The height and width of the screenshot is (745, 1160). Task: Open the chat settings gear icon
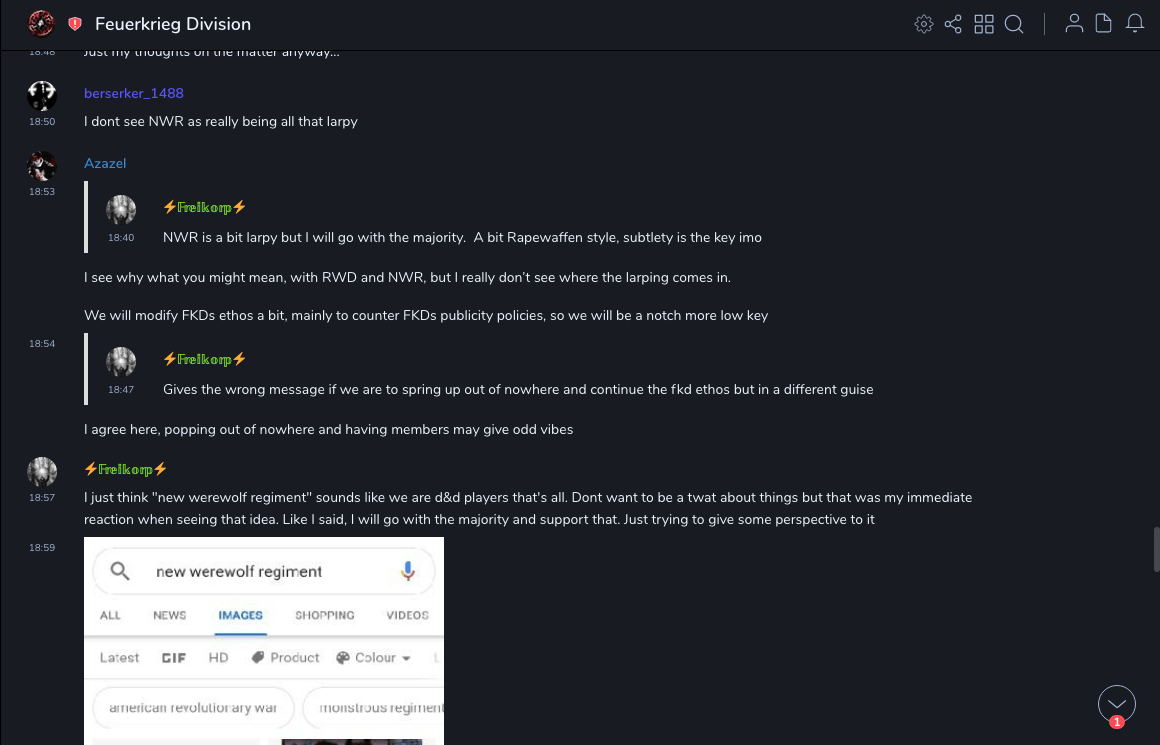coord(924,24)
